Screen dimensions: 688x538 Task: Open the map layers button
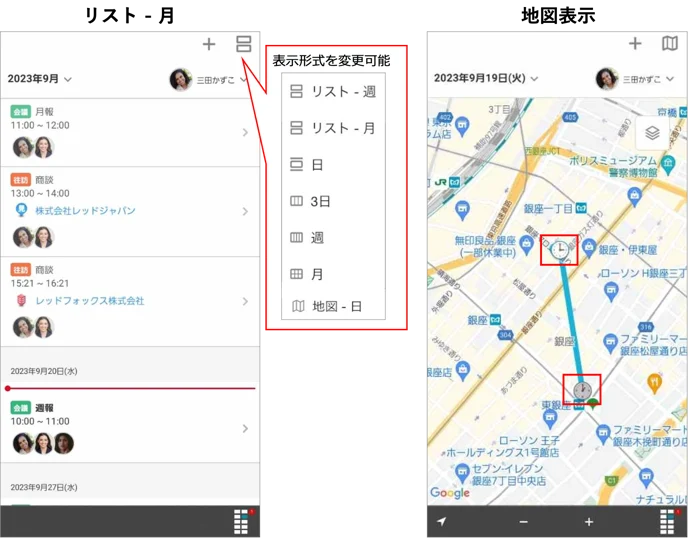(x=652, y=133)
